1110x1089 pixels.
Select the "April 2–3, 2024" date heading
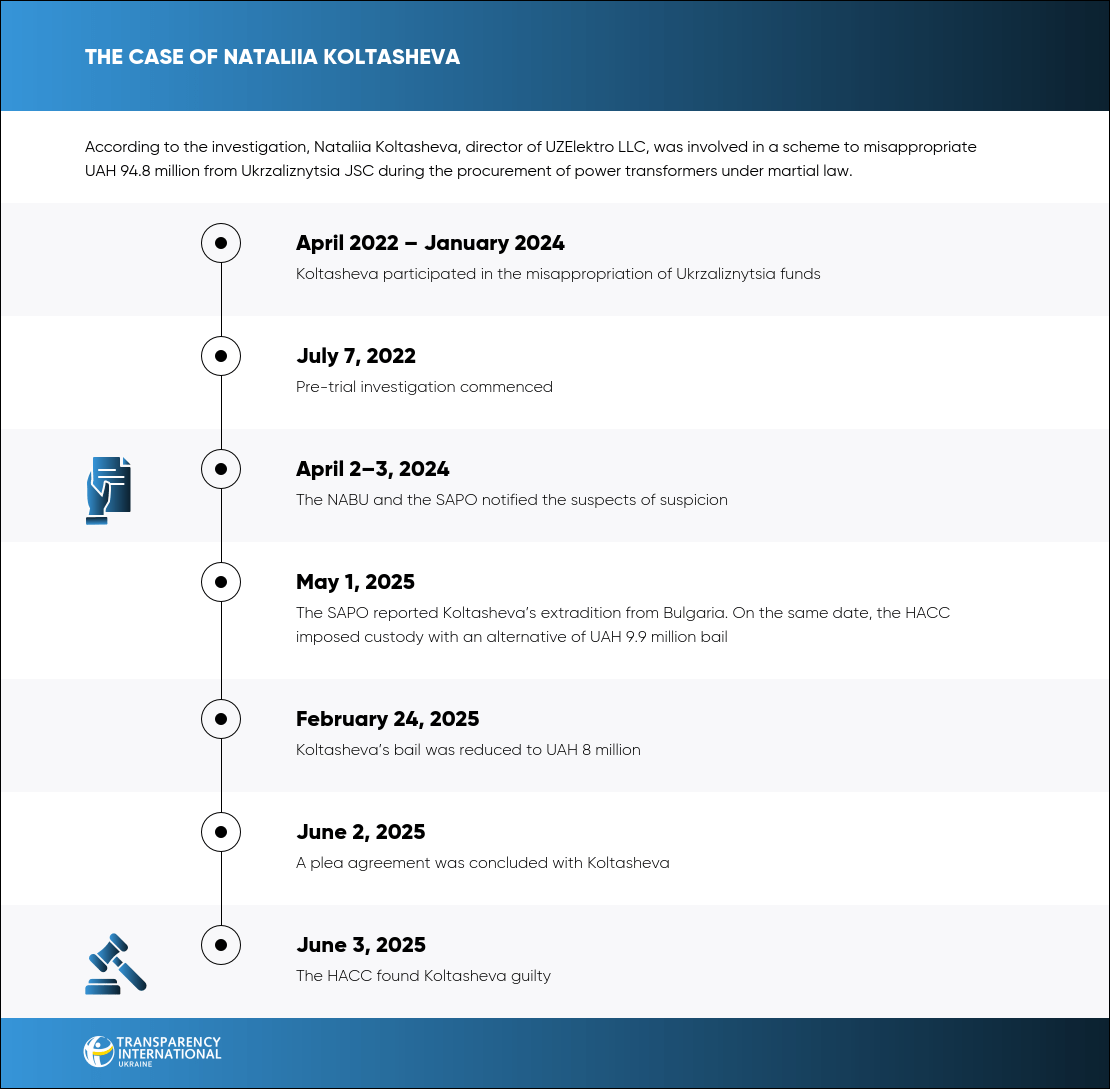(372, 469)
